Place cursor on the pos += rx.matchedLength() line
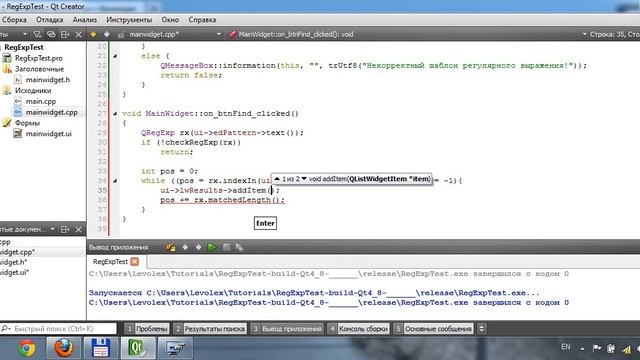 click(222, 200)
